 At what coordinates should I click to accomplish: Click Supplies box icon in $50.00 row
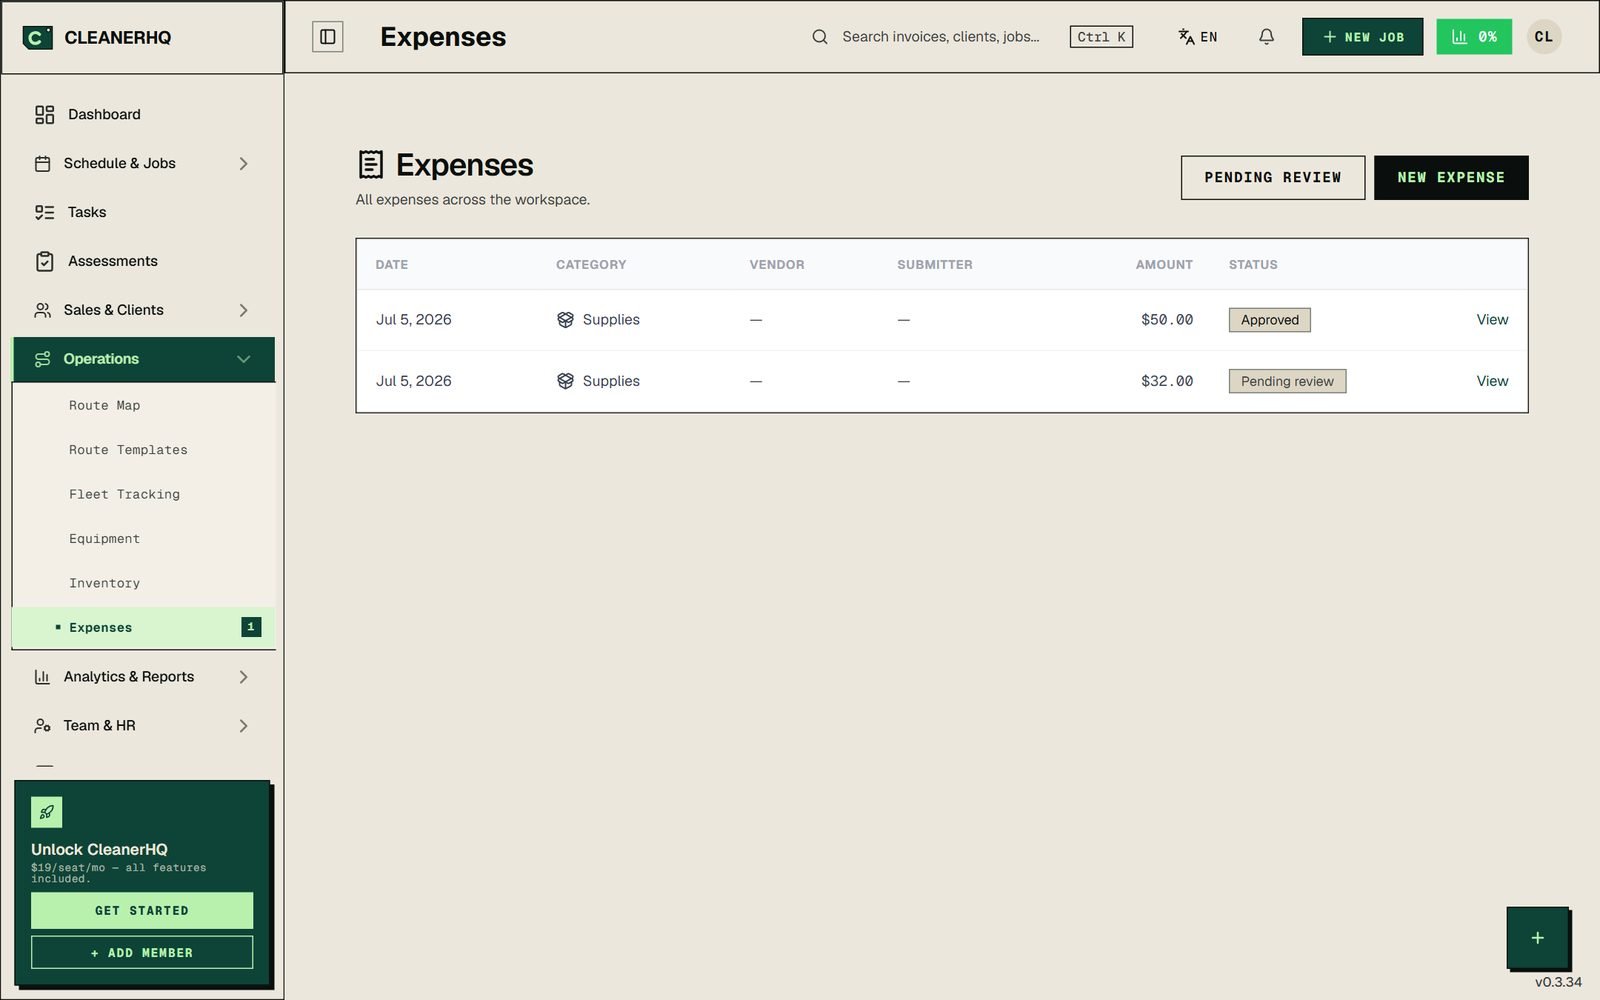(x=565, y=320)
